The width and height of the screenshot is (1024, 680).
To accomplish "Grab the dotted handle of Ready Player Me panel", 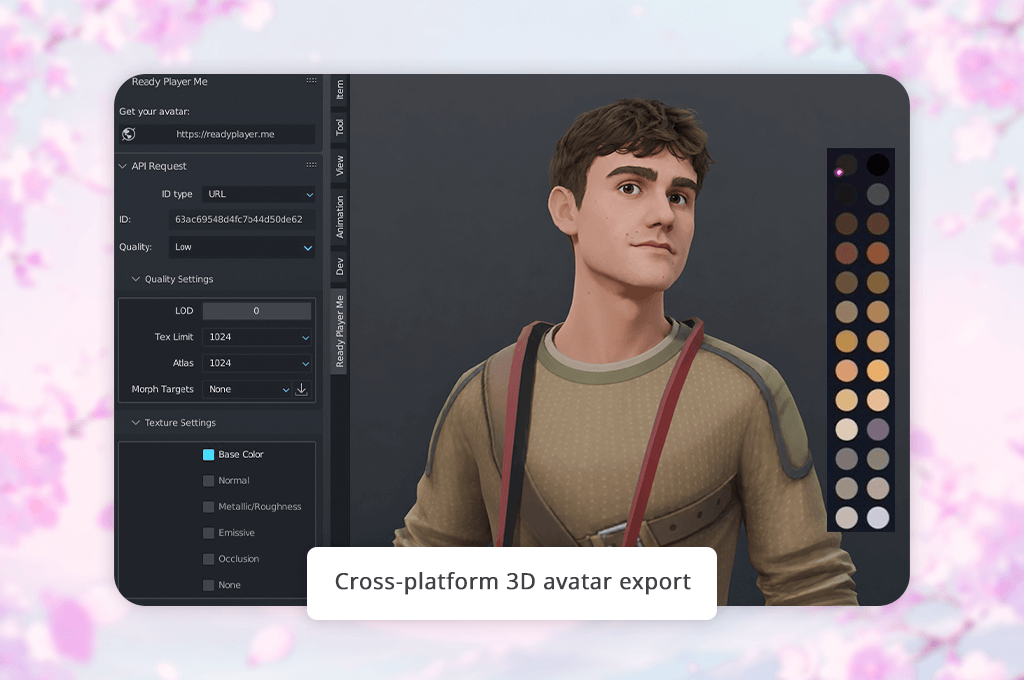I will pyautogui.click(x=312, y=80).
